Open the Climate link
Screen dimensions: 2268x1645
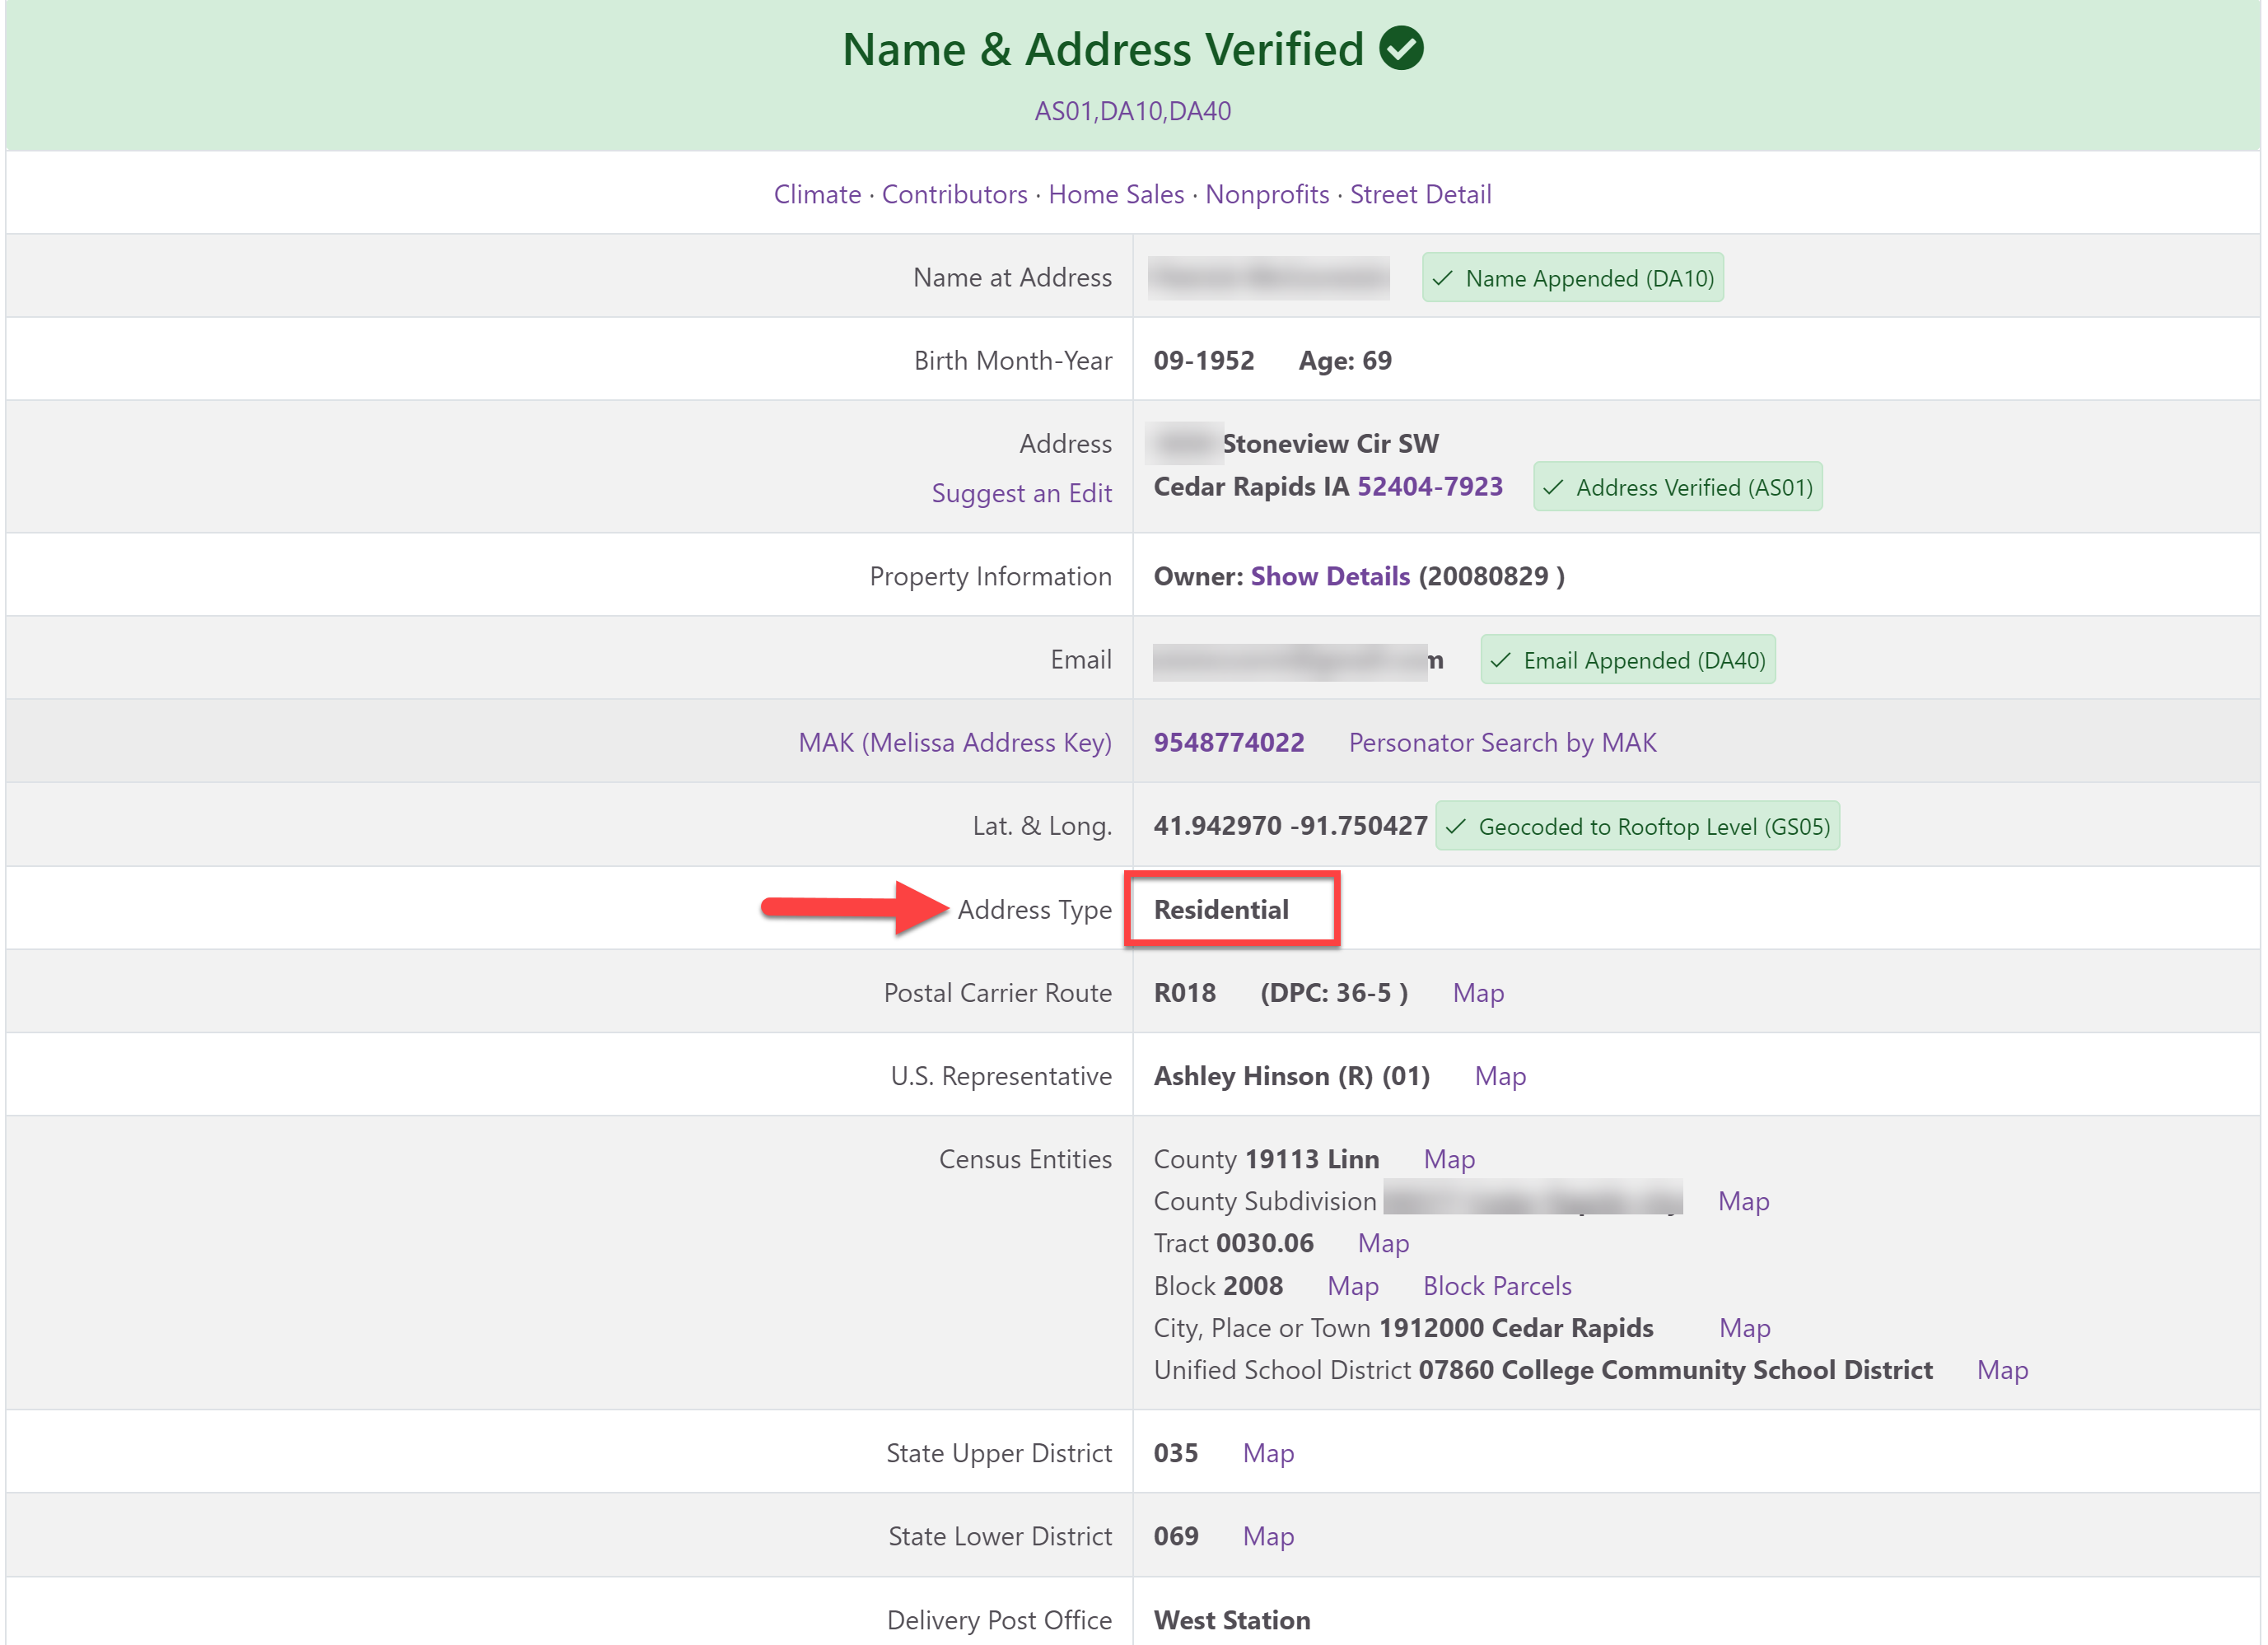click(816, 194)
